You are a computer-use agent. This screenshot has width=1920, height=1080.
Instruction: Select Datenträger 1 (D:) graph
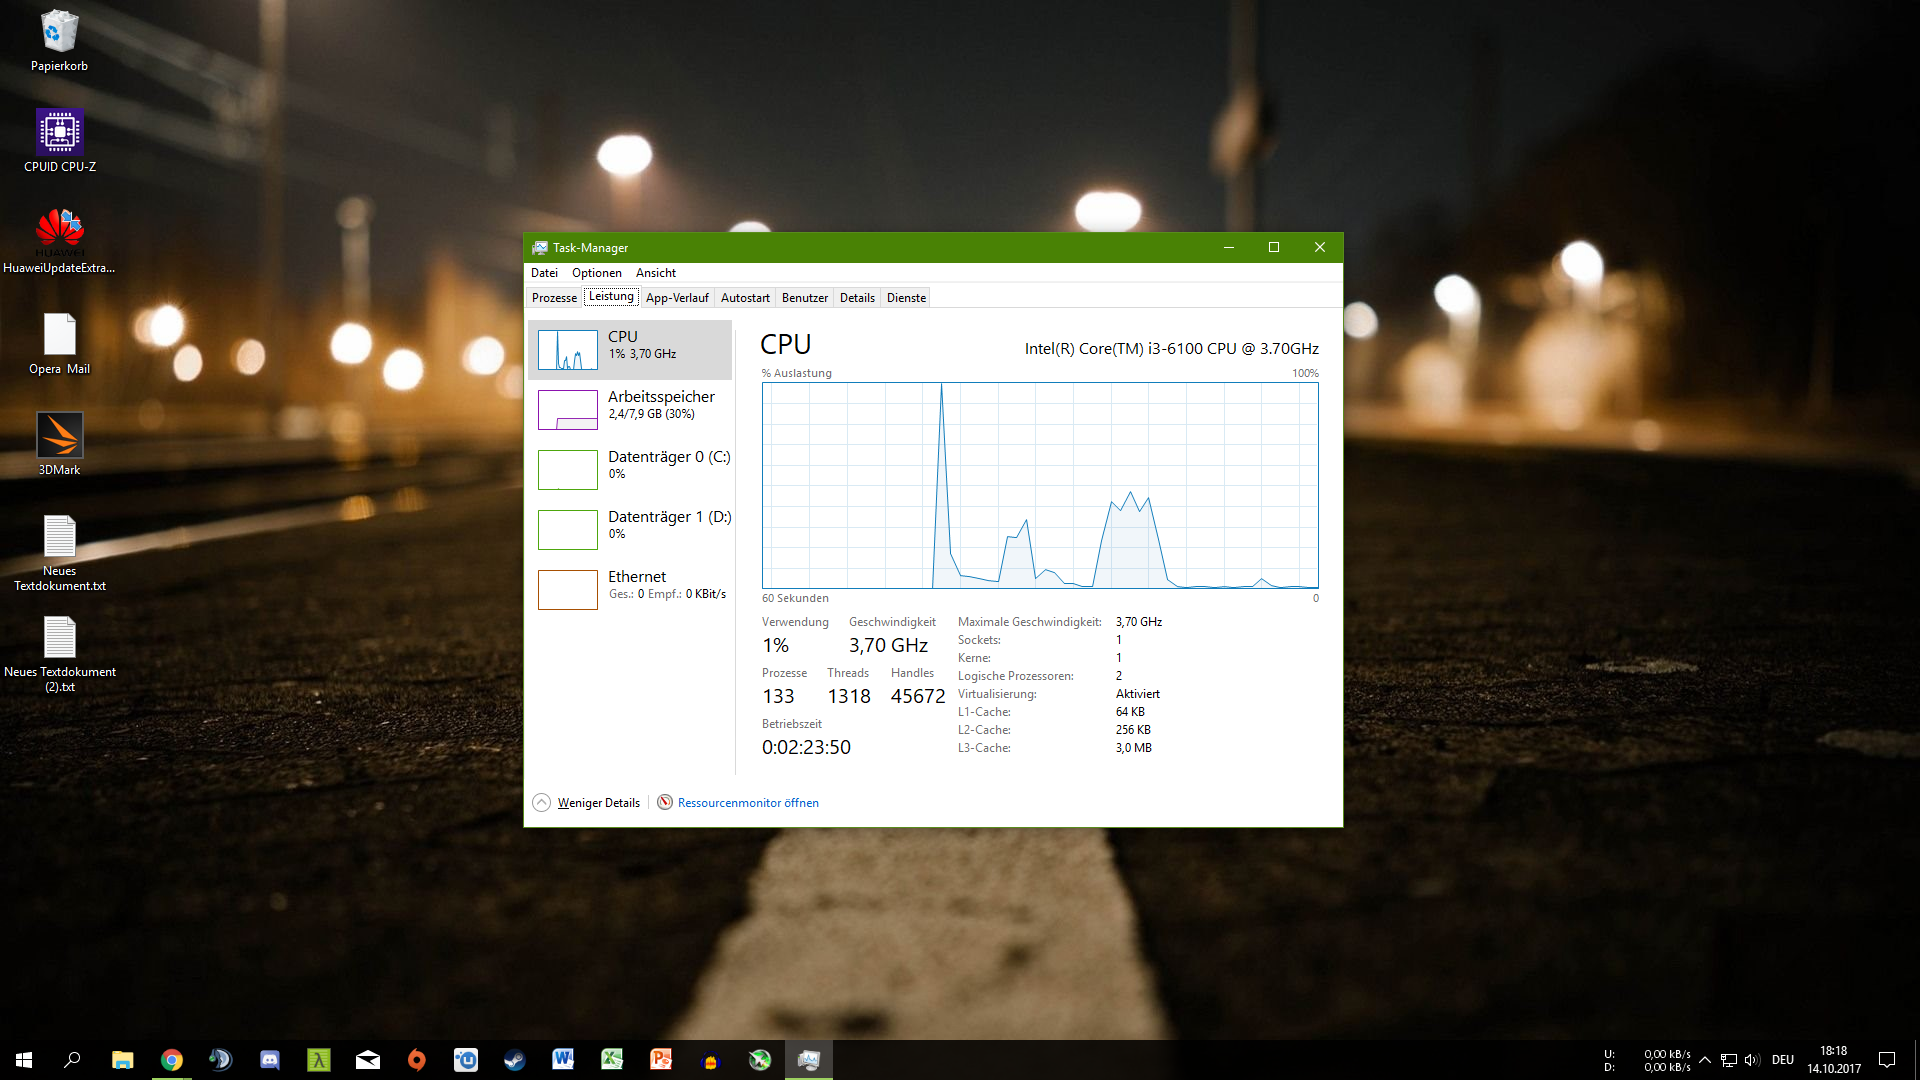click(630, 529)
